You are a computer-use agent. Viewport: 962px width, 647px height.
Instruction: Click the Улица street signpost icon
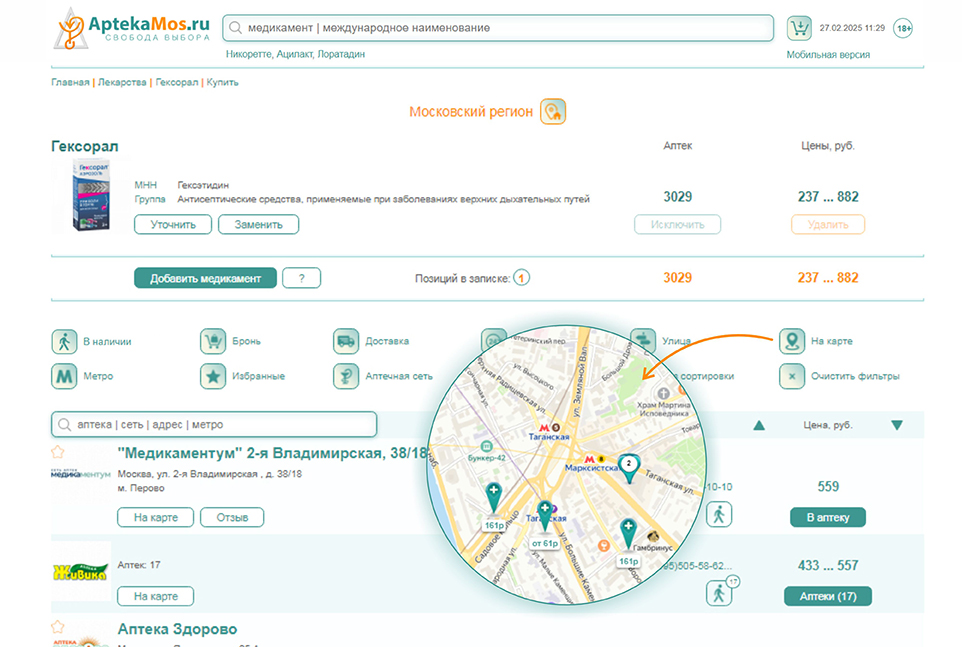tap(643, 342)
